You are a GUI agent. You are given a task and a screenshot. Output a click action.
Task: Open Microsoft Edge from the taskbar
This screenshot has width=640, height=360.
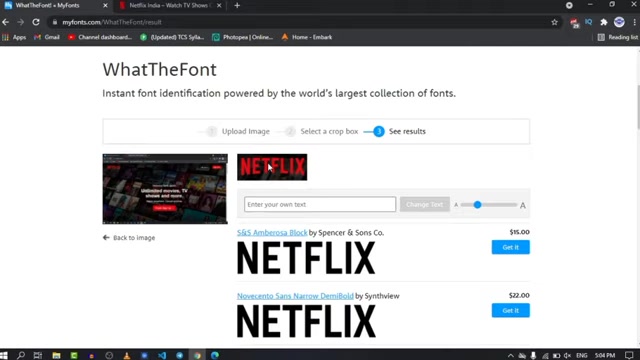coord(215,355)
